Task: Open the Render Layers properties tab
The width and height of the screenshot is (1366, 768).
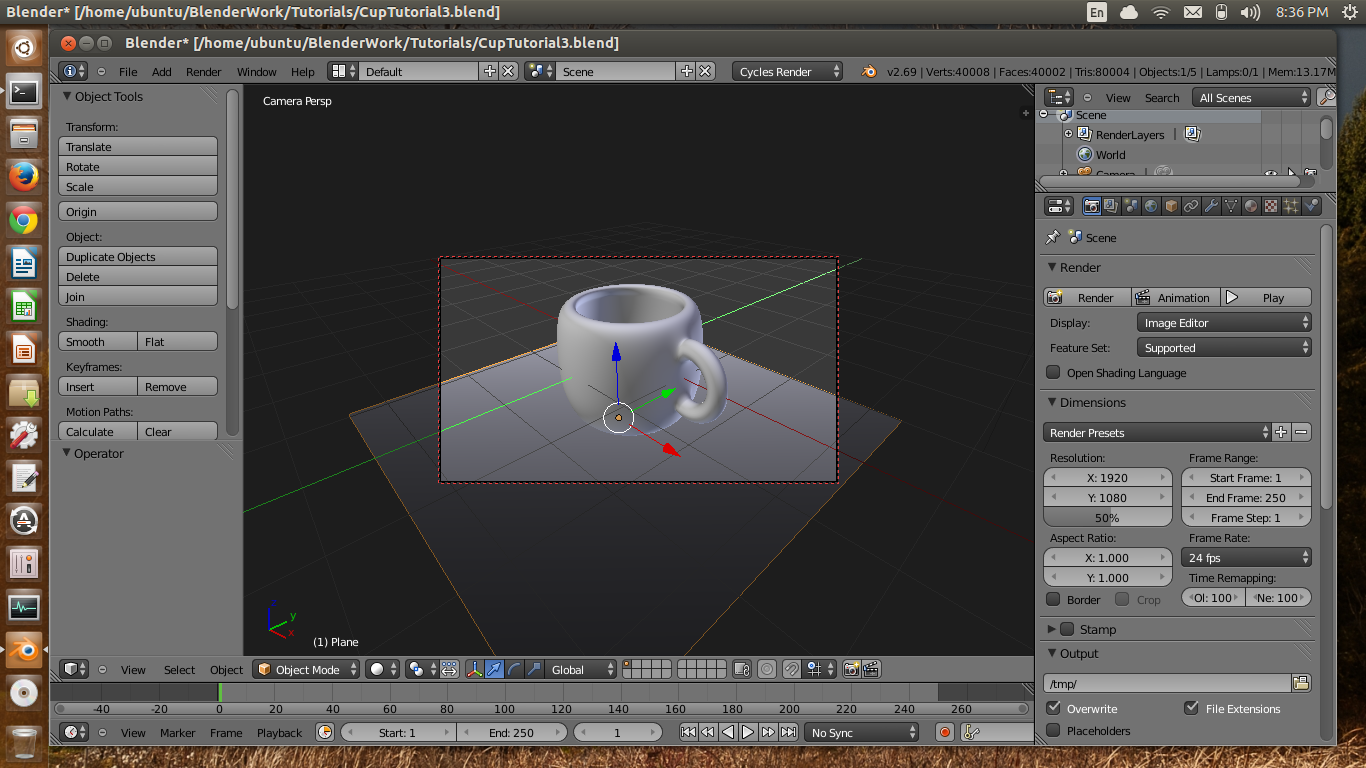Action: [x=1111, y=206]
